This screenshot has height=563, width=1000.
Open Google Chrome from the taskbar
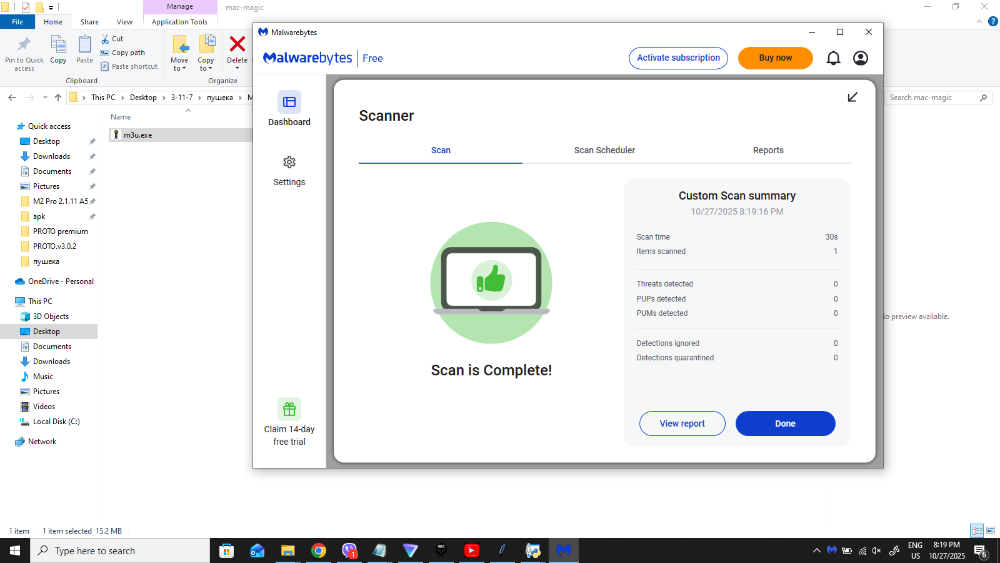pos(318,550)
